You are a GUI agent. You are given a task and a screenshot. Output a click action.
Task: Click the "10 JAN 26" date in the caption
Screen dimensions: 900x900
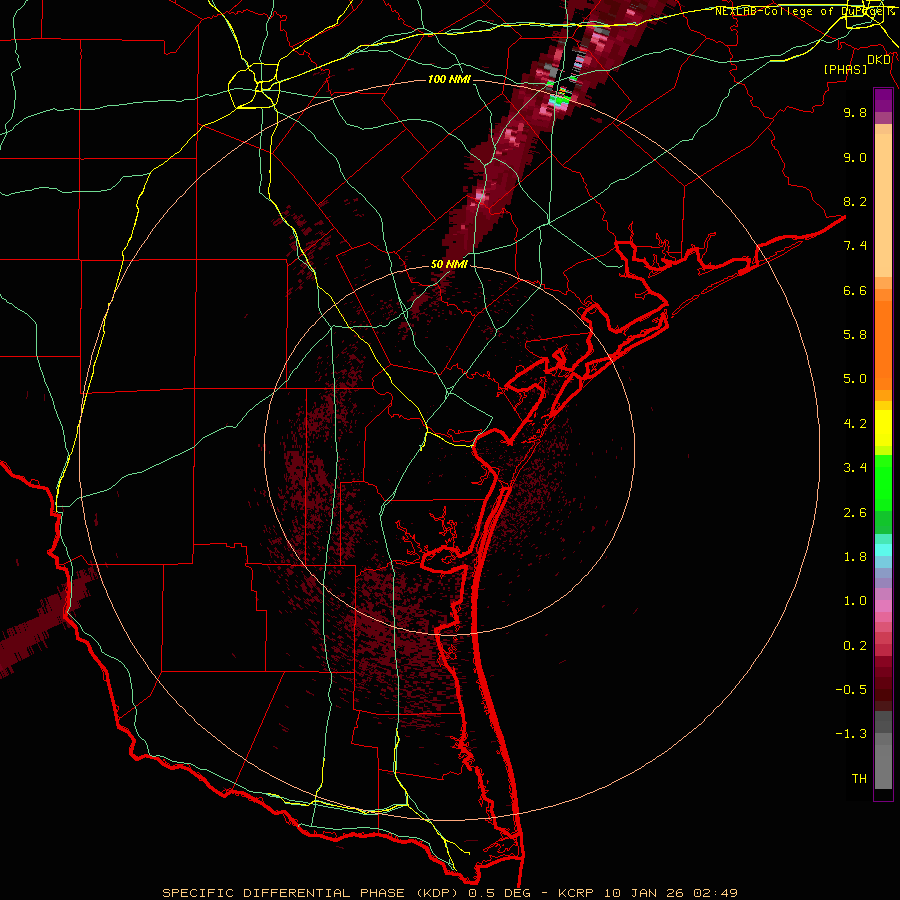pos(646,893)
